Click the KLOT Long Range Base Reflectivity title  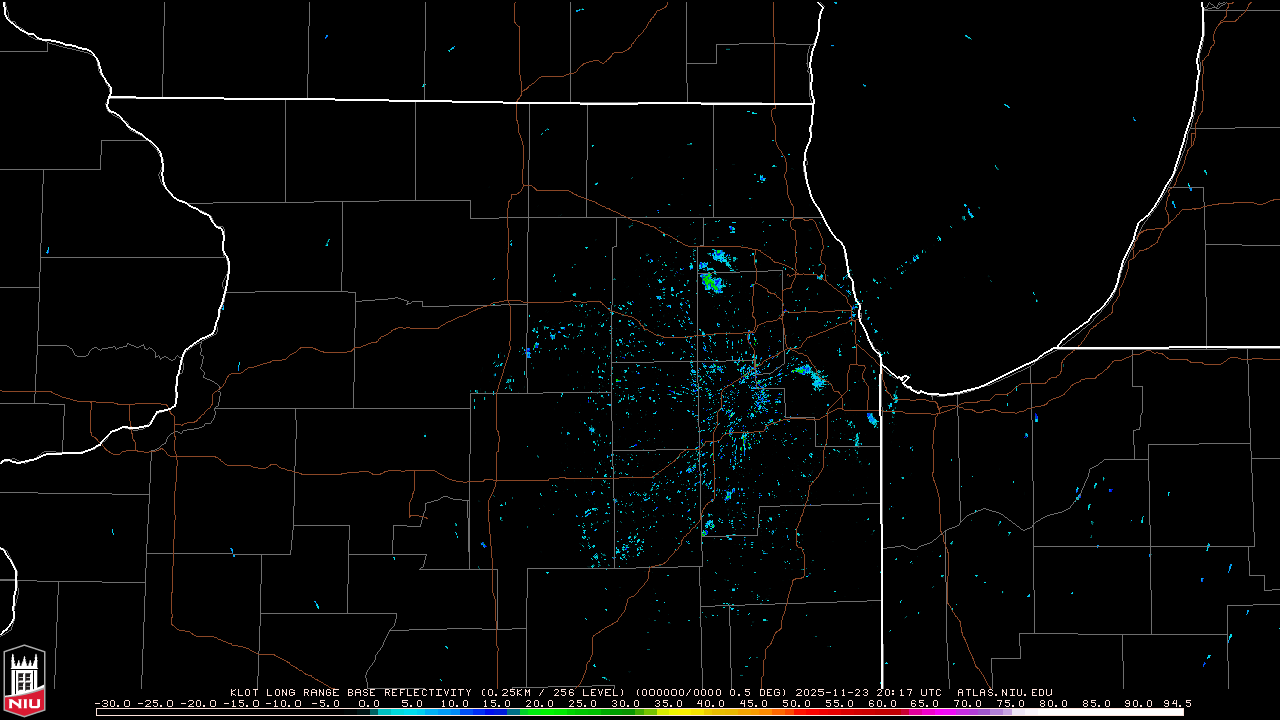click(x=350, y=692)
